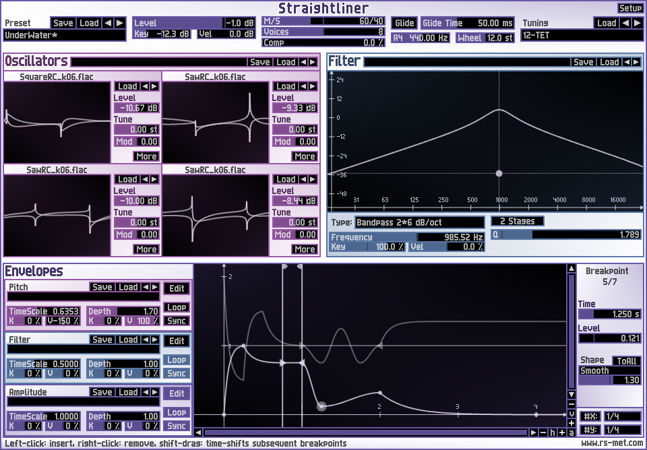Click Edit for the Amplitude envelope
This screenshot has height=450, width=647.
pyautogui.click(x=177, y=394)
